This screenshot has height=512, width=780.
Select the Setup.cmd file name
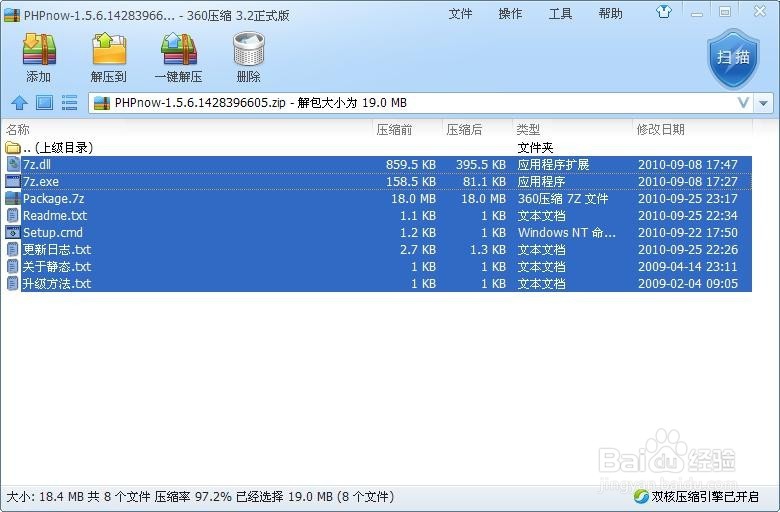[53, 232]
